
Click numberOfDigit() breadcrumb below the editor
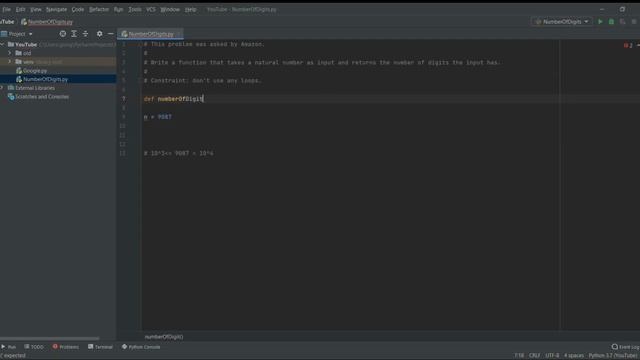[164, 337]
